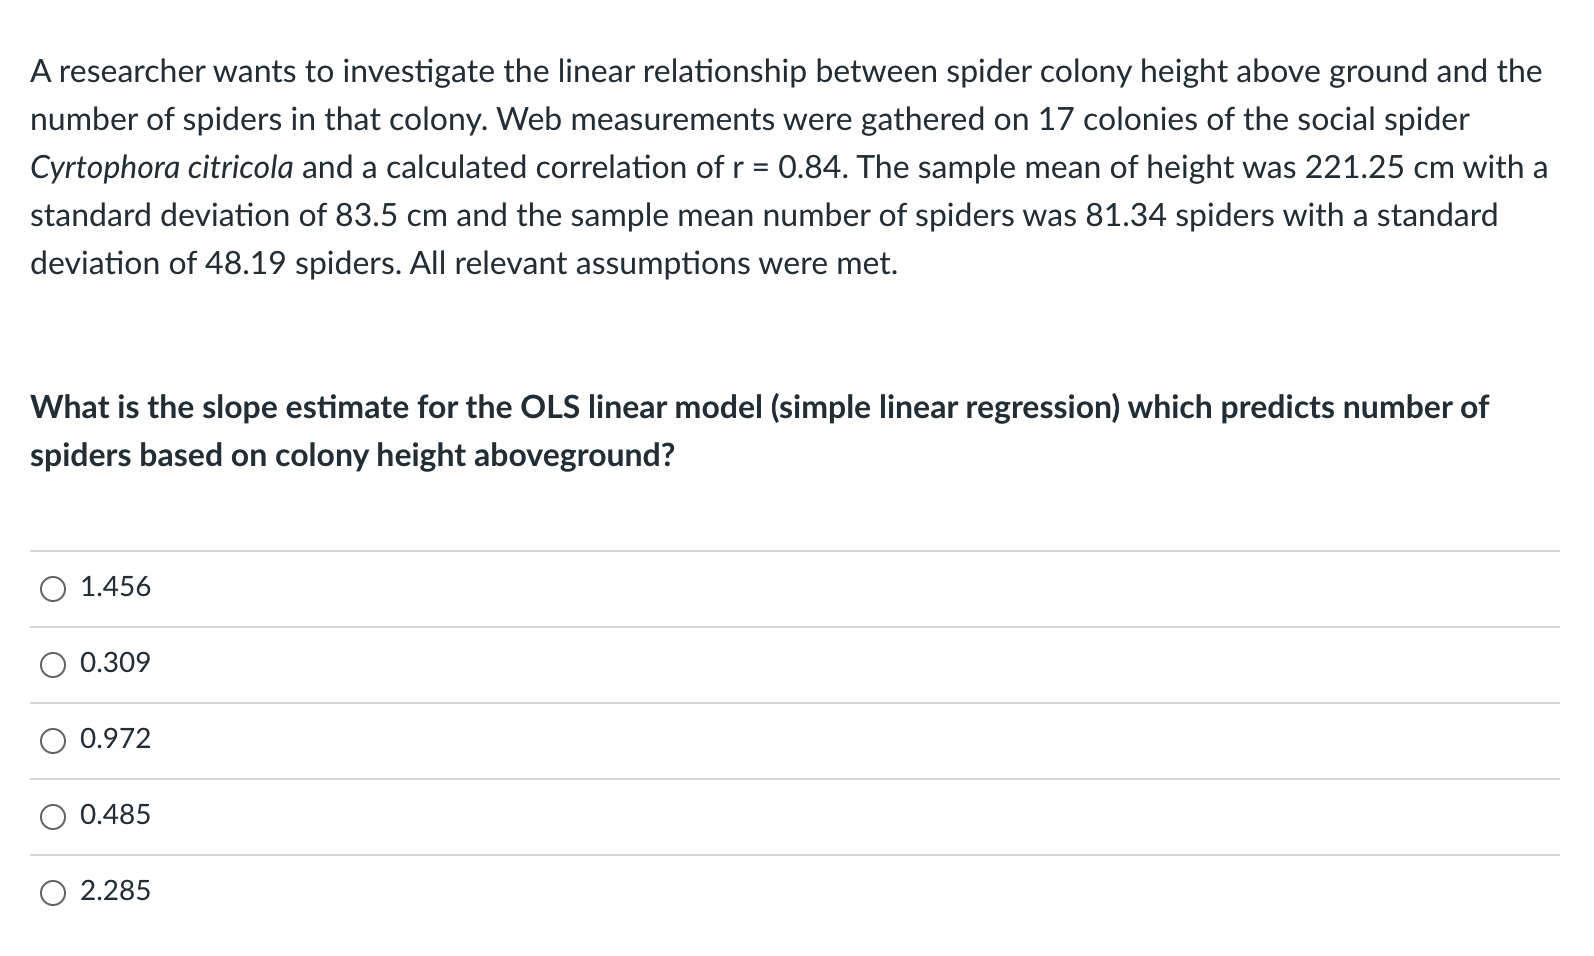The height and width of the screenshot is (956, 1594).
Task: Click the spider standard deviation 48.19
Action: (245, 263)
